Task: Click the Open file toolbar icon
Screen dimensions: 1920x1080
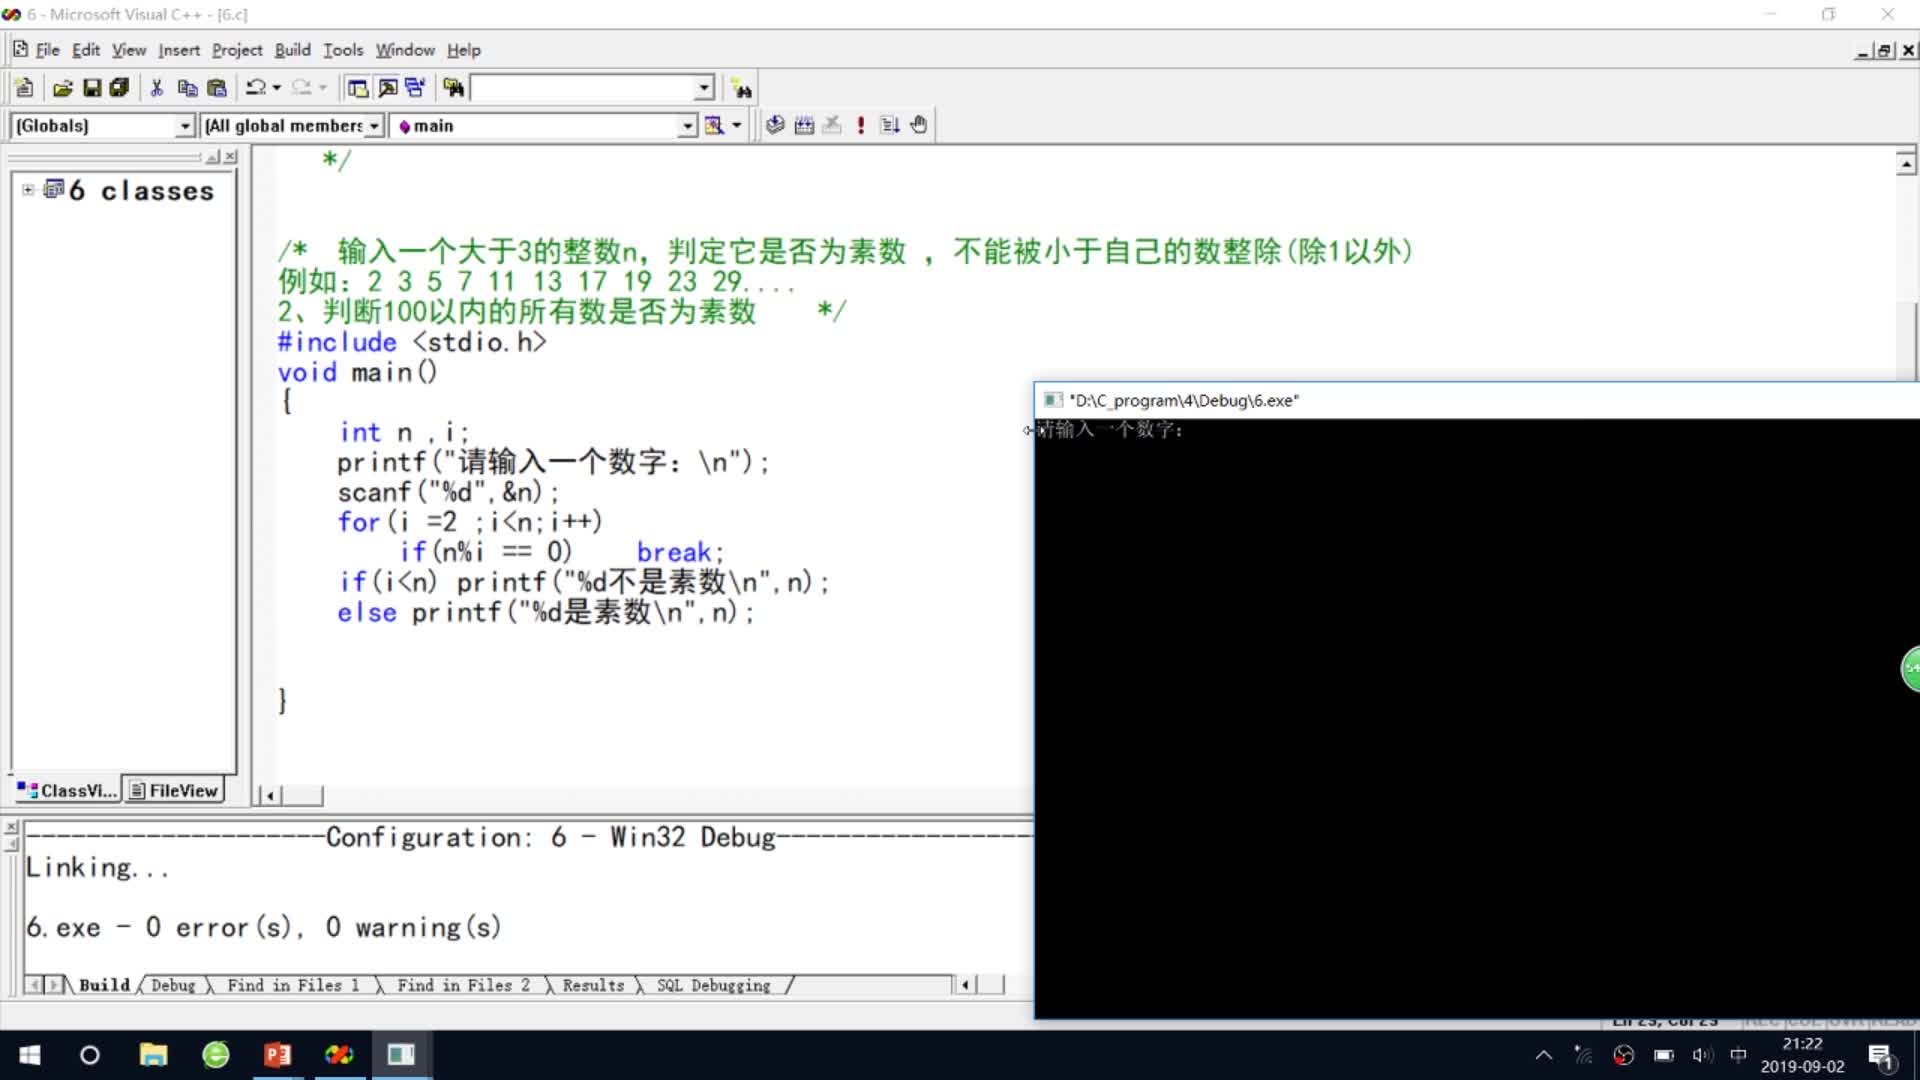Action: click(62, 89)
